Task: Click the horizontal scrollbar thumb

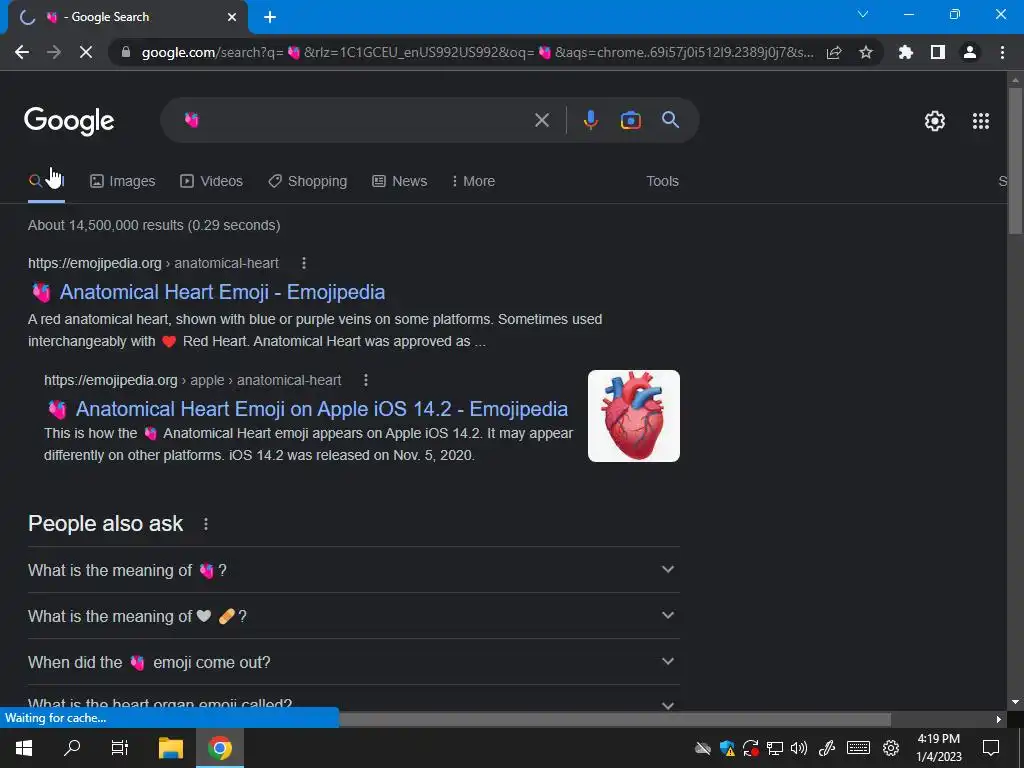Action: 615,719
